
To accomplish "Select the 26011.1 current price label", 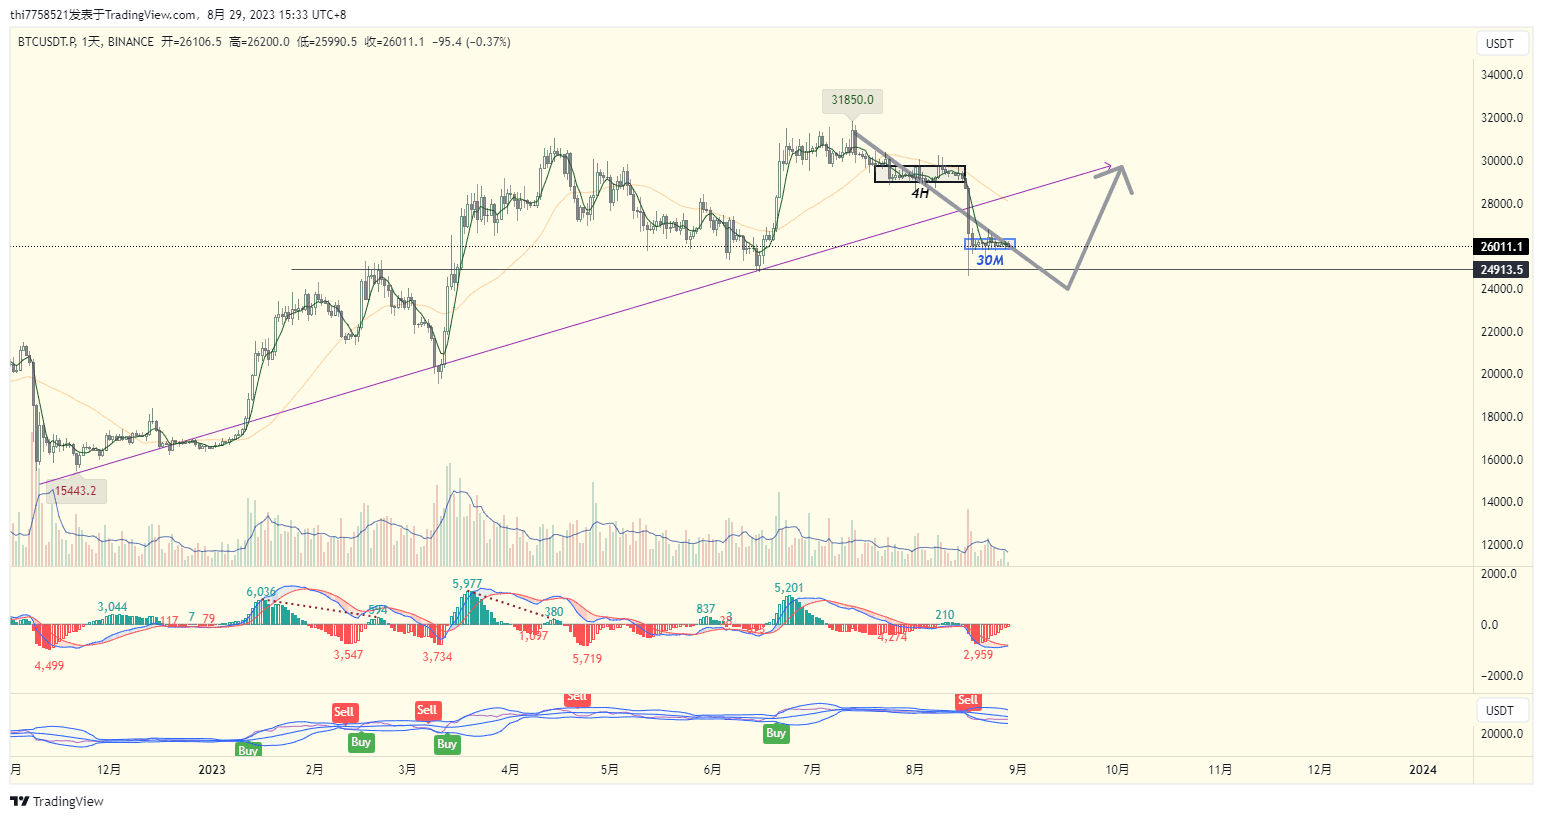I will click(x=1501, y=247).
